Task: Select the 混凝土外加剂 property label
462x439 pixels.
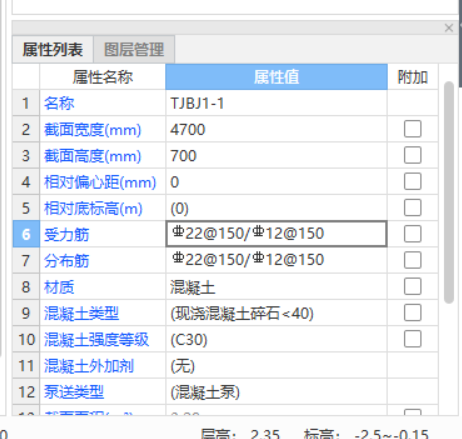Action: pos(89,366)
